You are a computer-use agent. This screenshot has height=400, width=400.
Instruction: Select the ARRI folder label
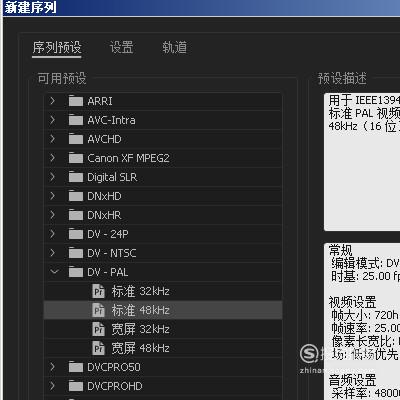[100, 101]
